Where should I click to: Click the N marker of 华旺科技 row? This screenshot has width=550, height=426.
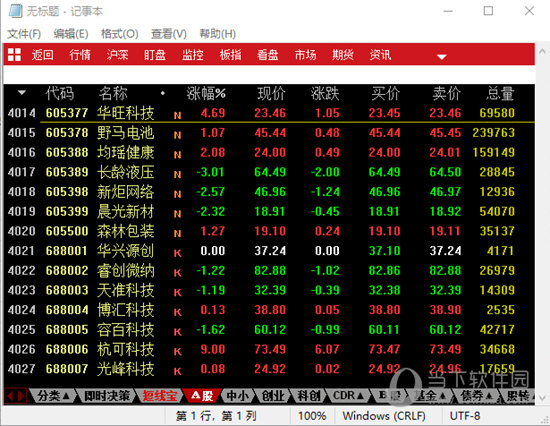click(x=177, y=115)
